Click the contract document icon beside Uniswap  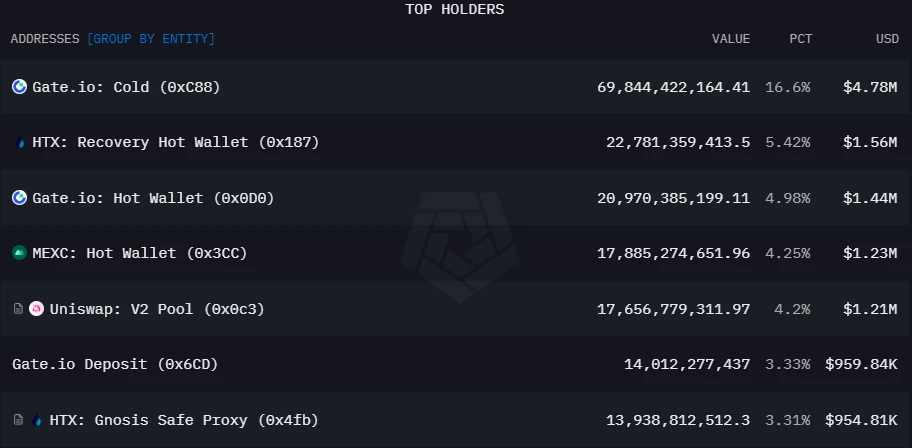point(18,309)
